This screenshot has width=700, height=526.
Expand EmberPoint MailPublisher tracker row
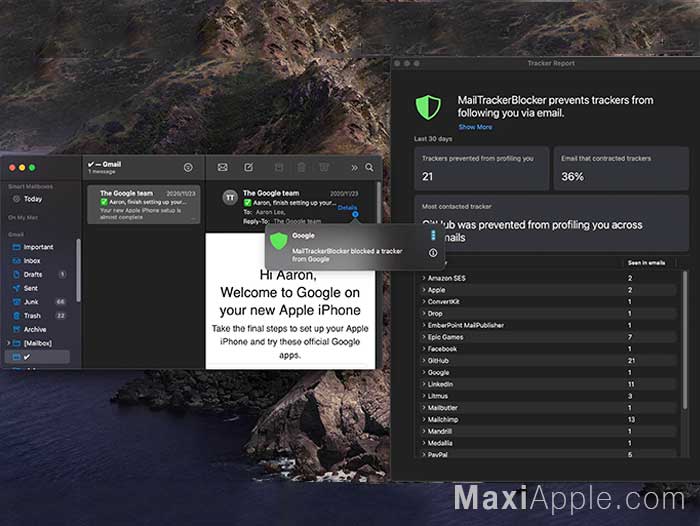click(x=424, y=325)
